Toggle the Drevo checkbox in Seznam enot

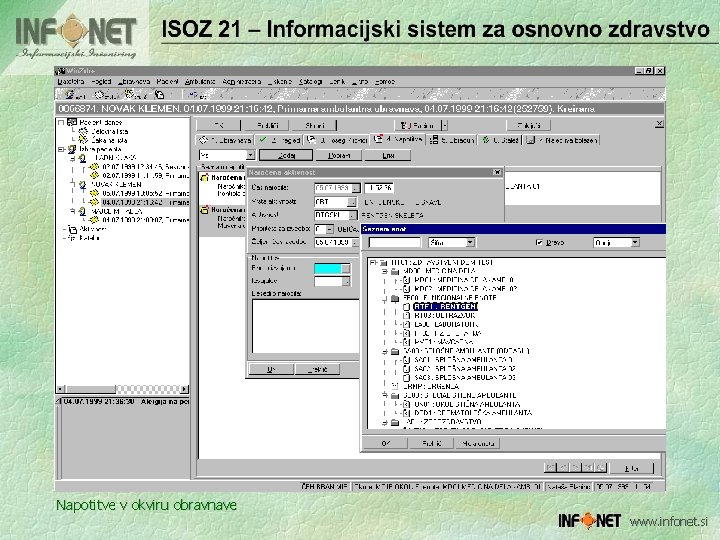540,242
